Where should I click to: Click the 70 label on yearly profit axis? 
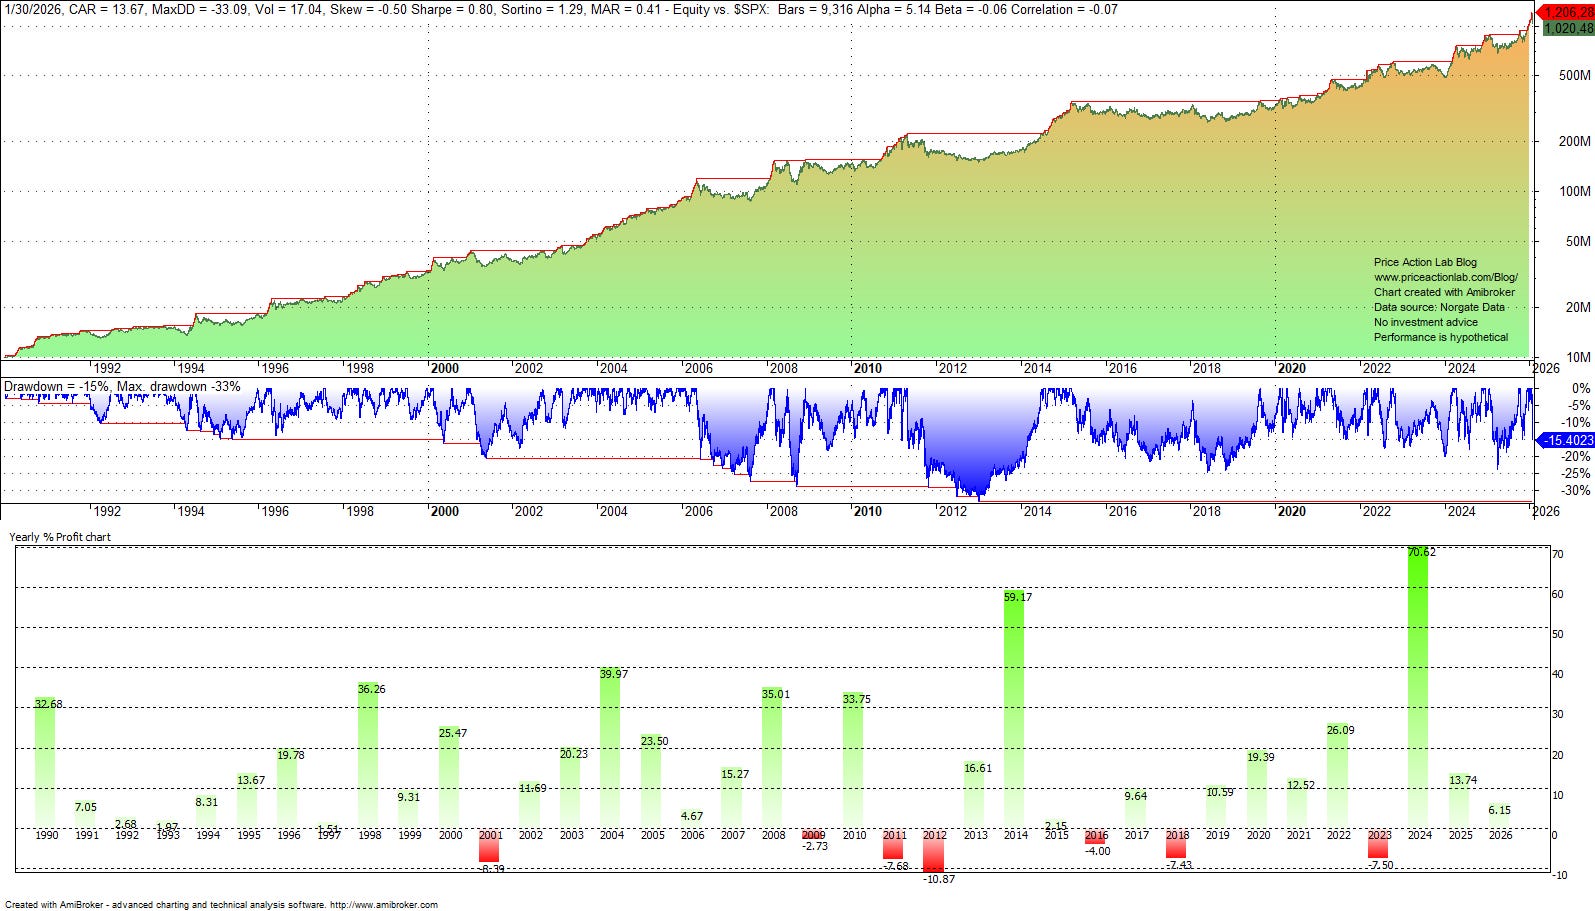(x=1557, y=554)
